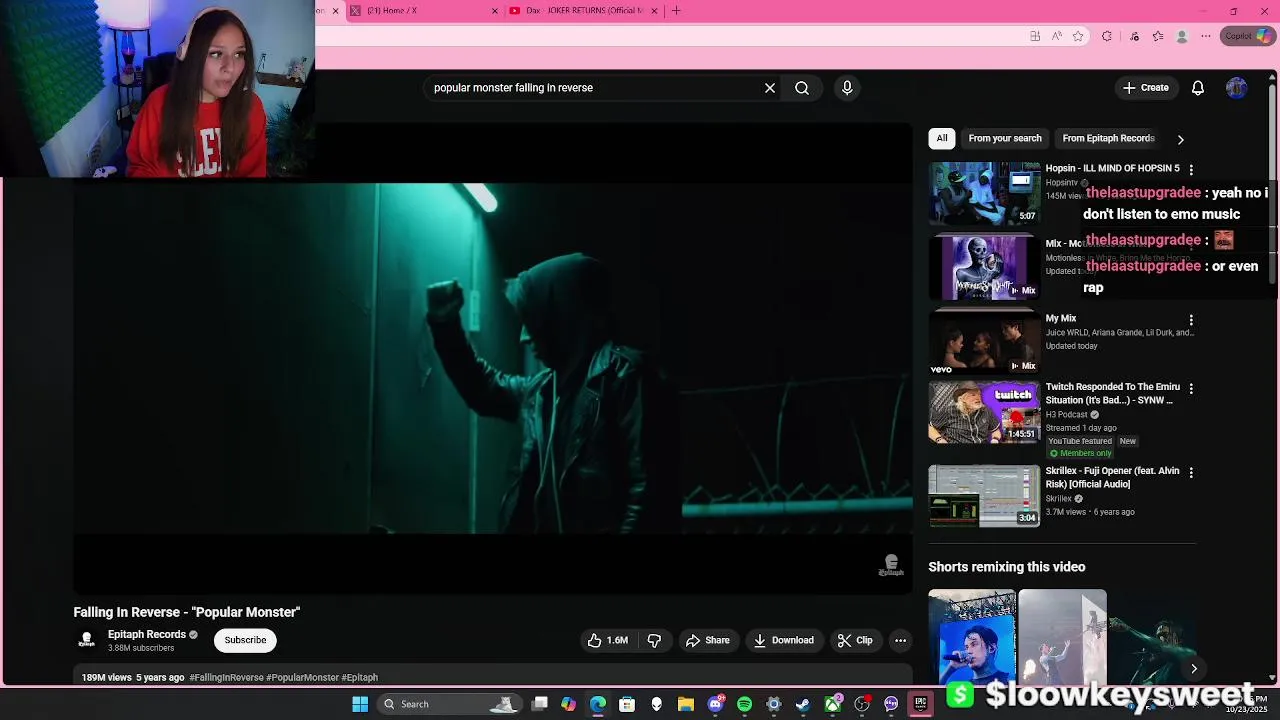Open the Epitaph Records channel name link
This screenshot has height=720, width=1280.
tap(147, 634)
